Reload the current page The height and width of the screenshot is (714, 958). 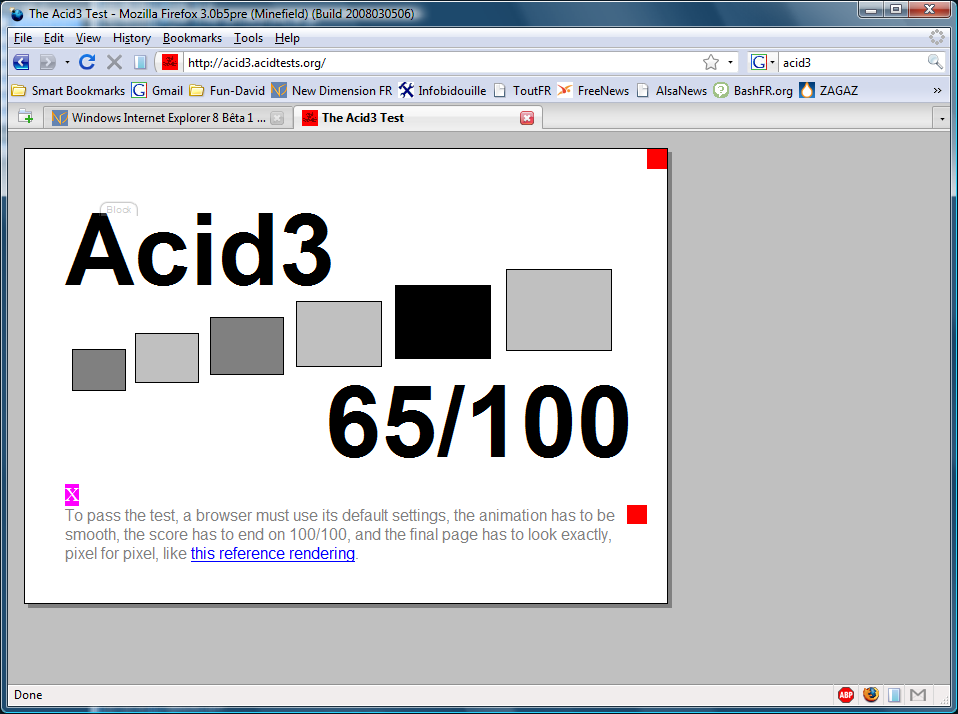pos(87,62)
